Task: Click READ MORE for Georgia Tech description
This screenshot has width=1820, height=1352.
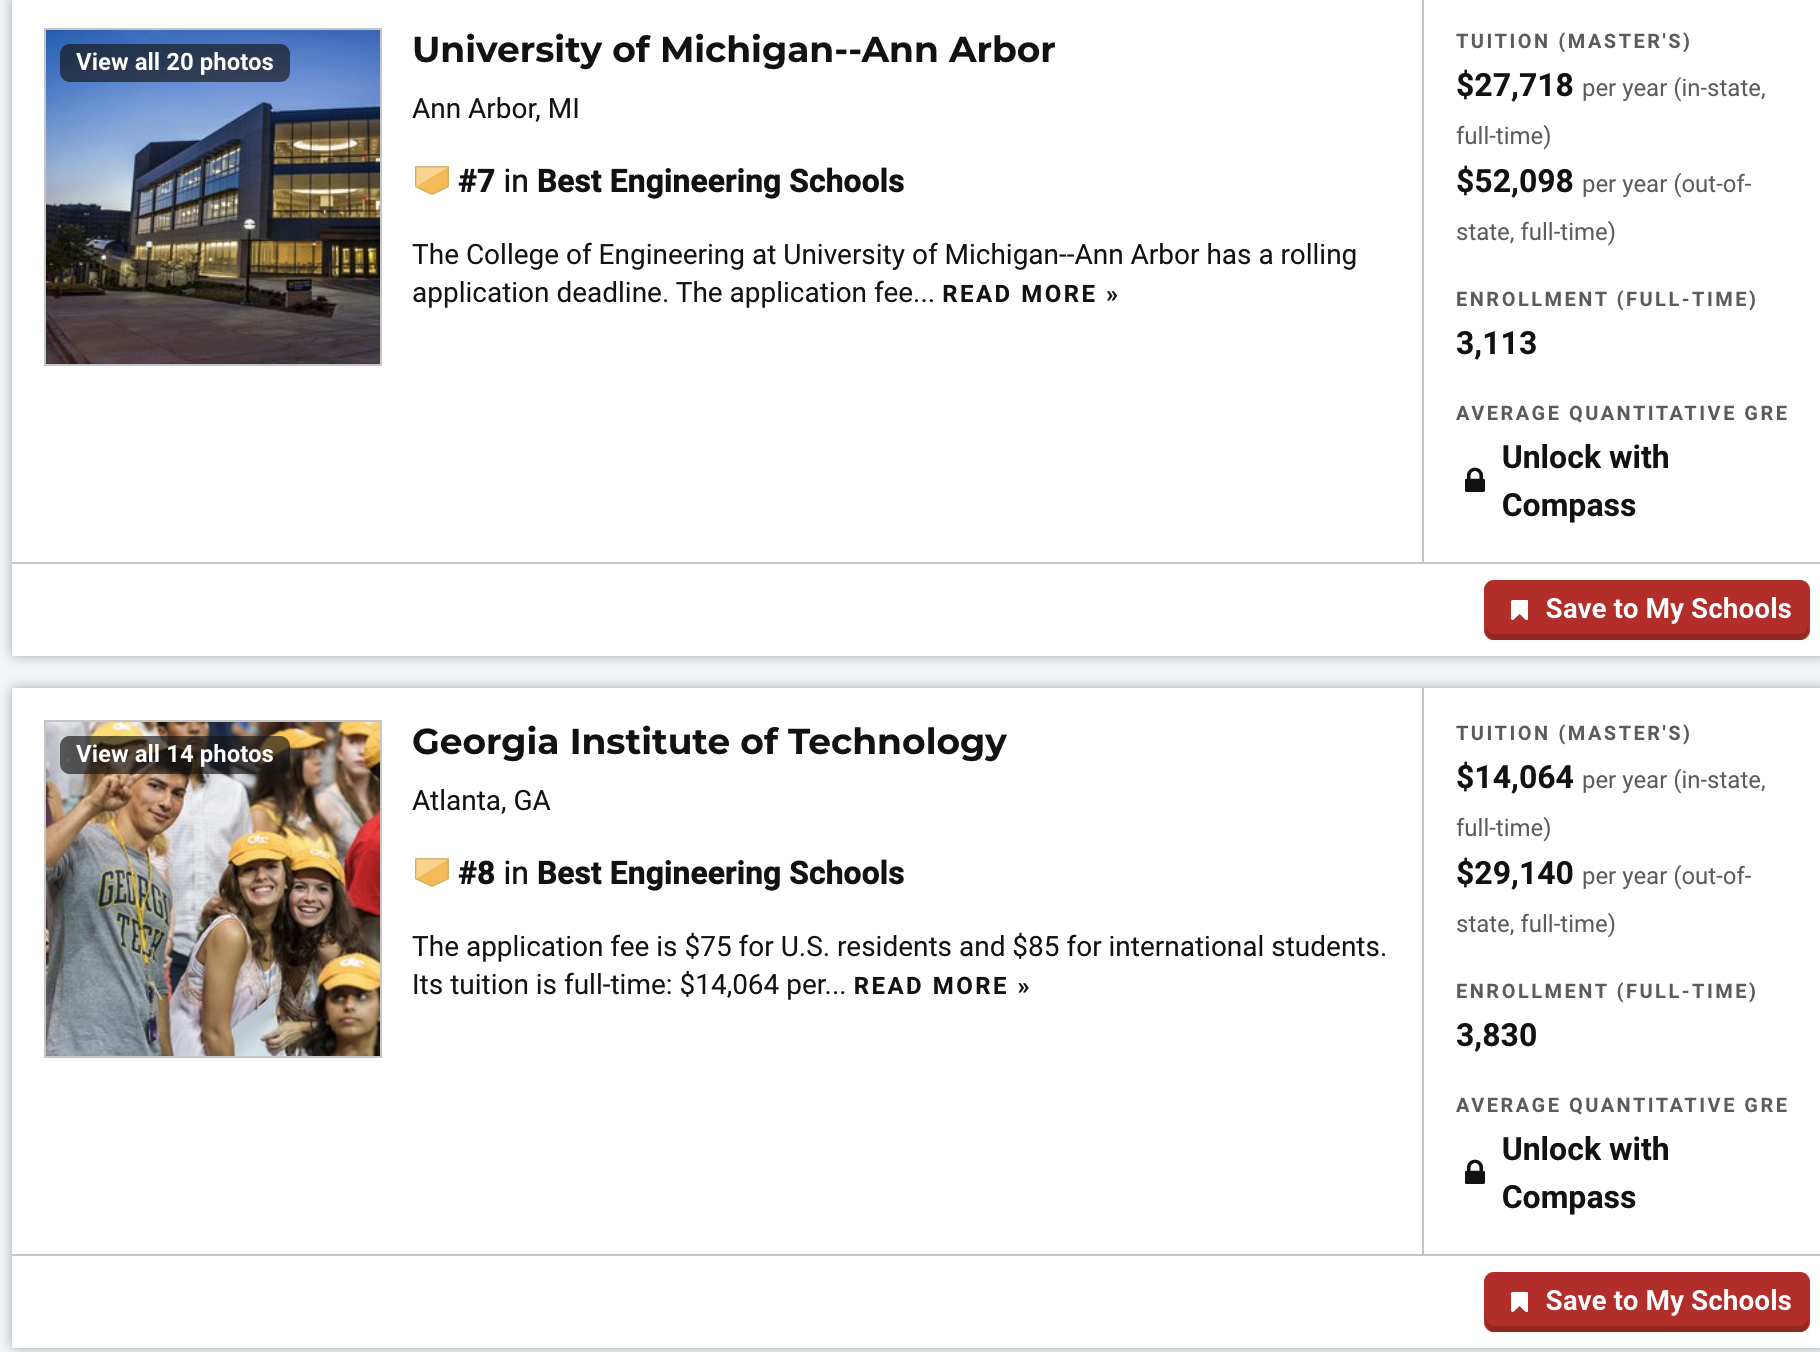Action: (x=941, y=986)
